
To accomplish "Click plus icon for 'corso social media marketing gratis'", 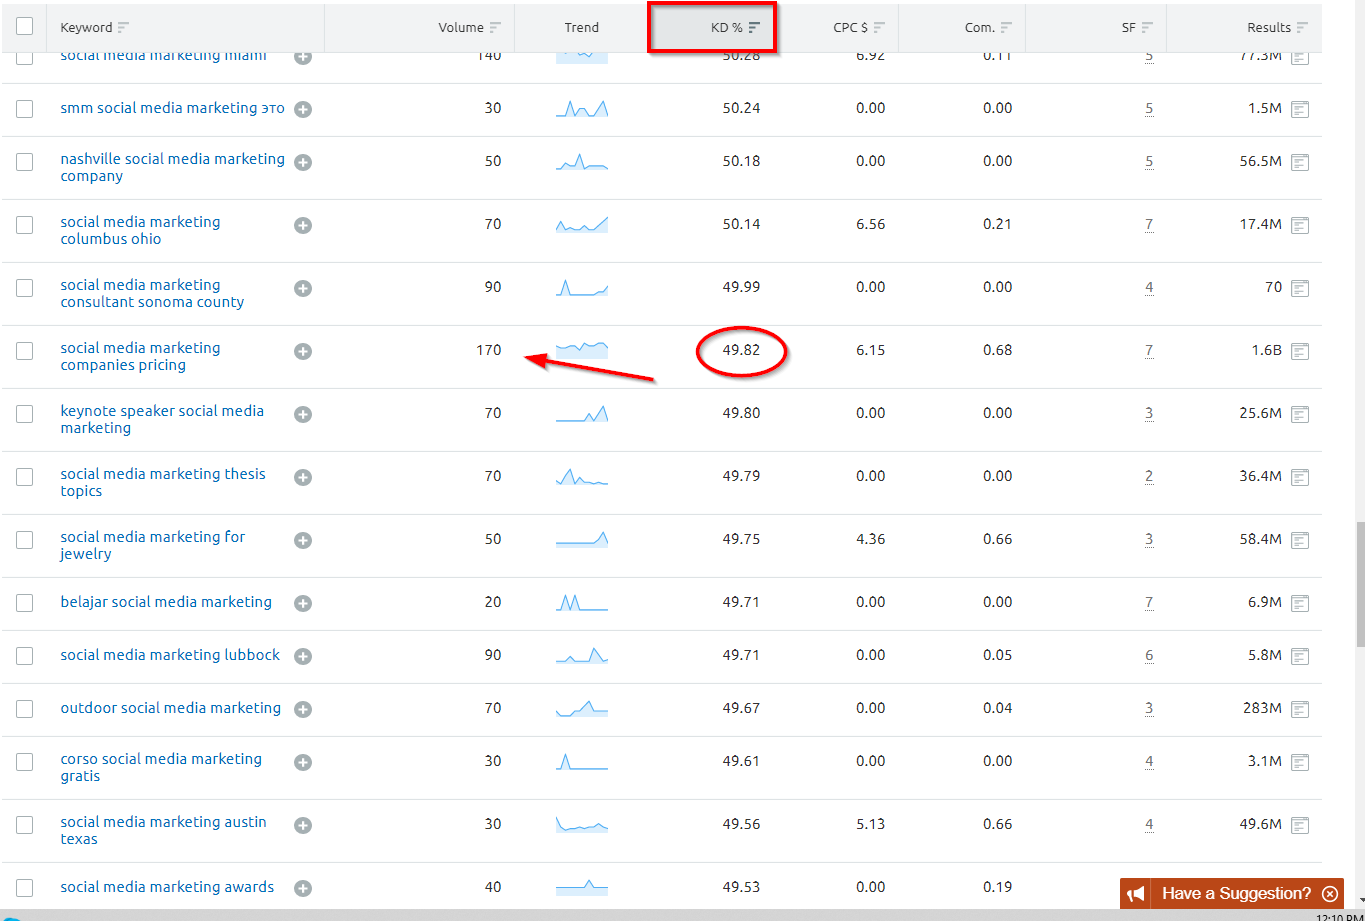I will [x=303, y=762].
